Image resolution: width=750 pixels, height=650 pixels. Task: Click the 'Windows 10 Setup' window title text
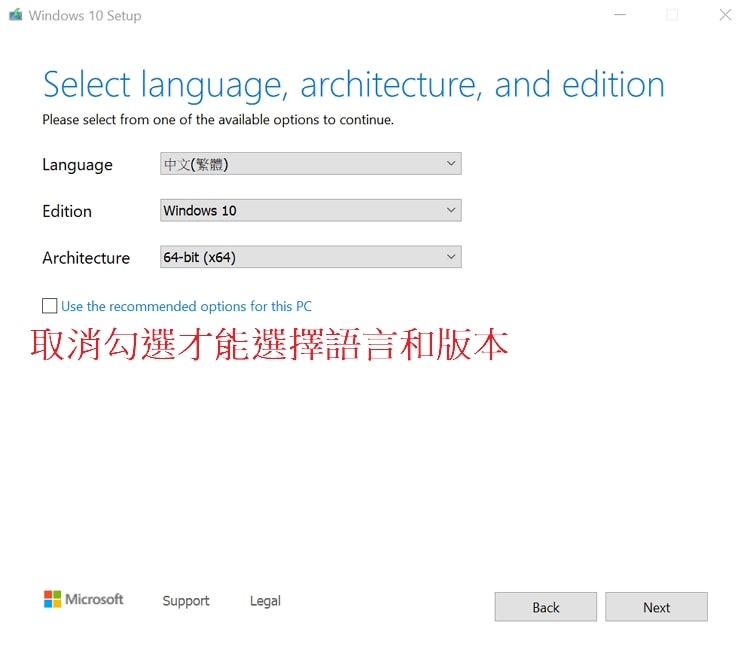85,16
